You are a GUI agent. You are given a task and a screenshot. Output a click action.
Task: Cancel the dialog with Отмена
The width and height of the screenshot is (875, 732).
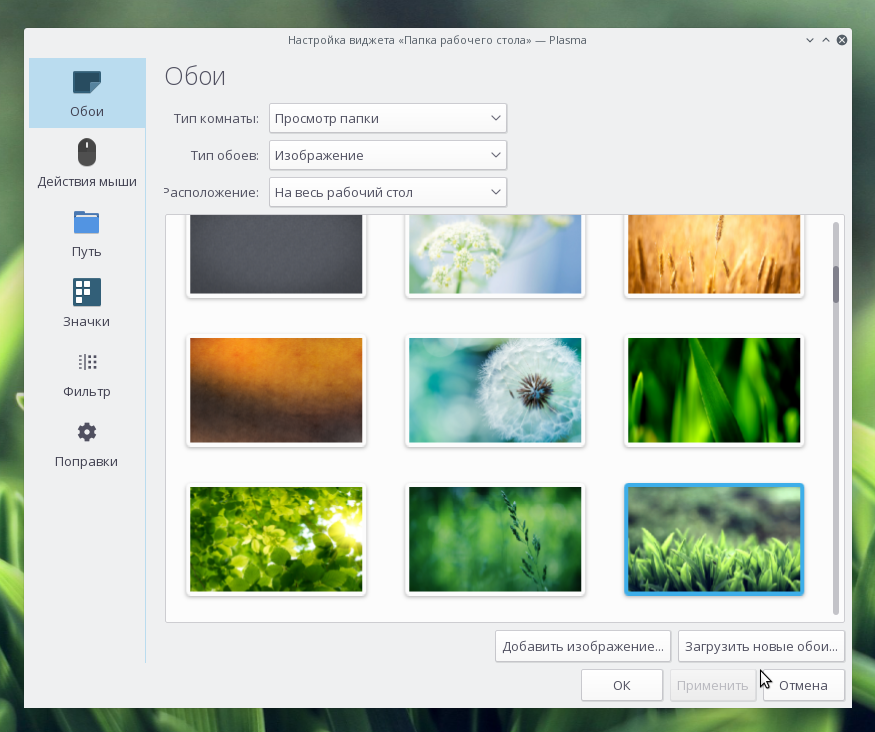coord(804,685)
